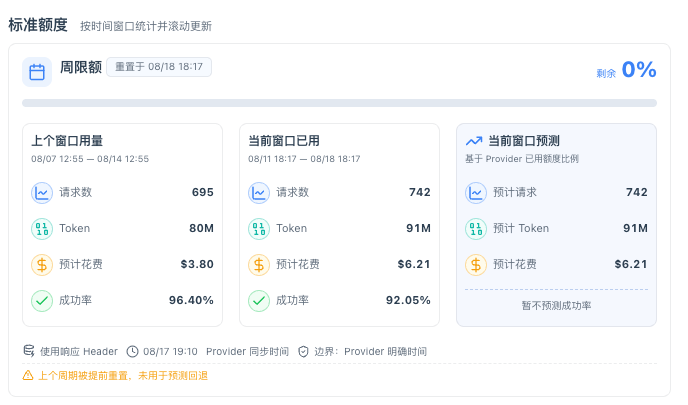Click 预计 Token label
The image size is (688, 405).
click(x=521, y=228)
